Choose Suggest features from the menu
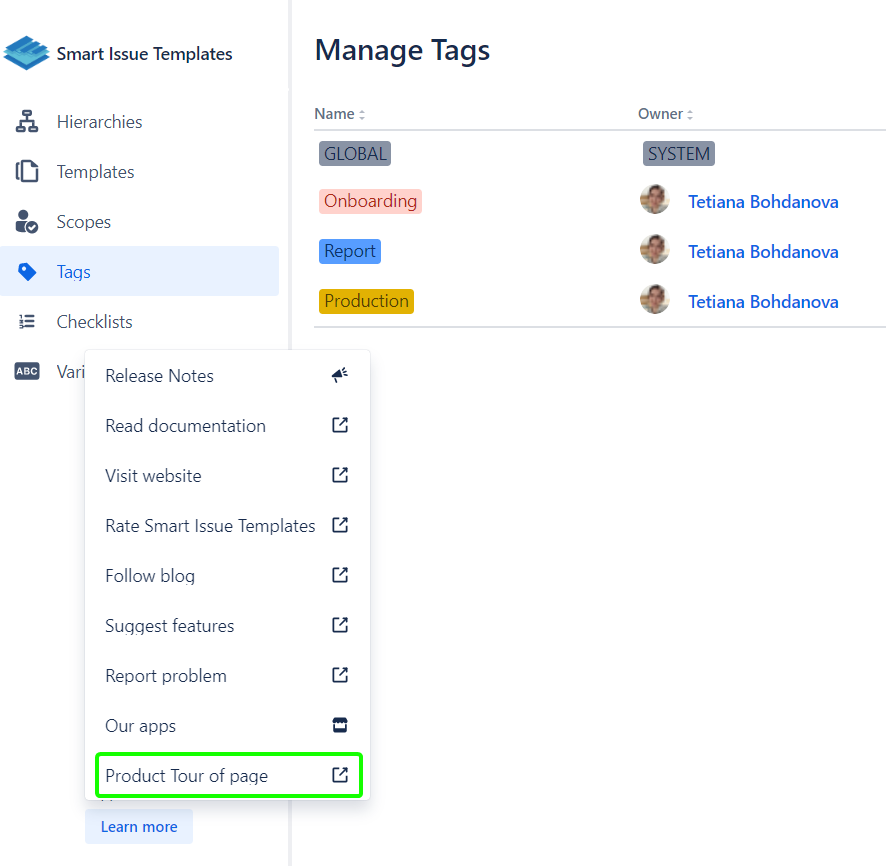Image resolution: width=886 pixels, height=866 pixels. coord(170,626)
